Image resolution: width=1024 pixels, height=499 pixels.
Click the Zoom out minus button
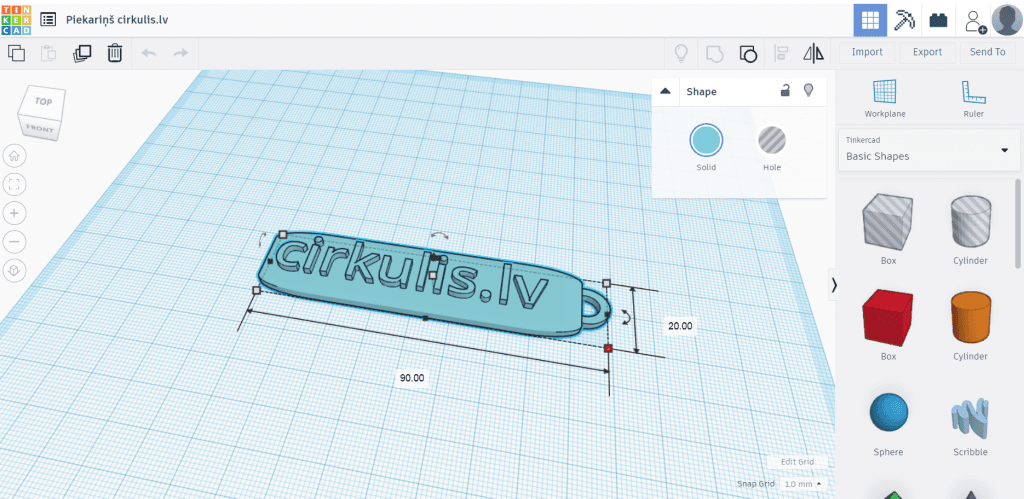14,242
